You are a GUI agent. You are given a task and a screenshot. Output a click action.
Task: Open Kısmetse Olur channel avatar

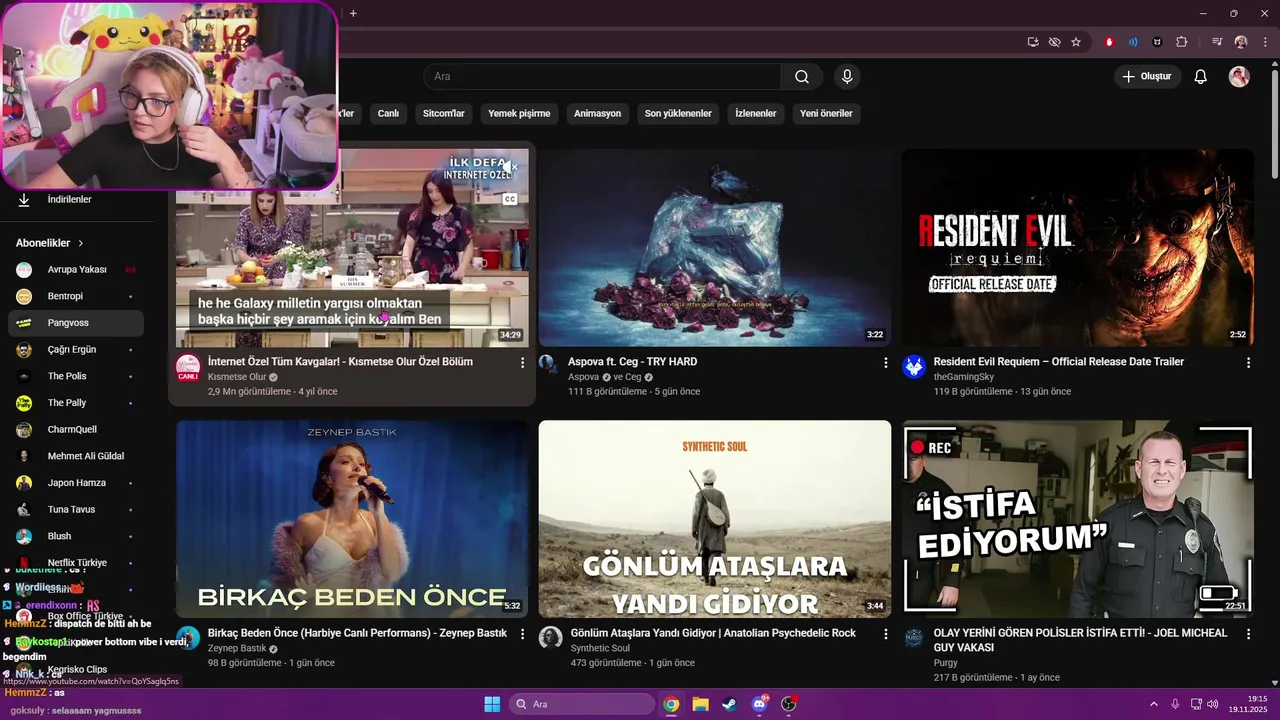pyautogui.click(x=188, y=368)
